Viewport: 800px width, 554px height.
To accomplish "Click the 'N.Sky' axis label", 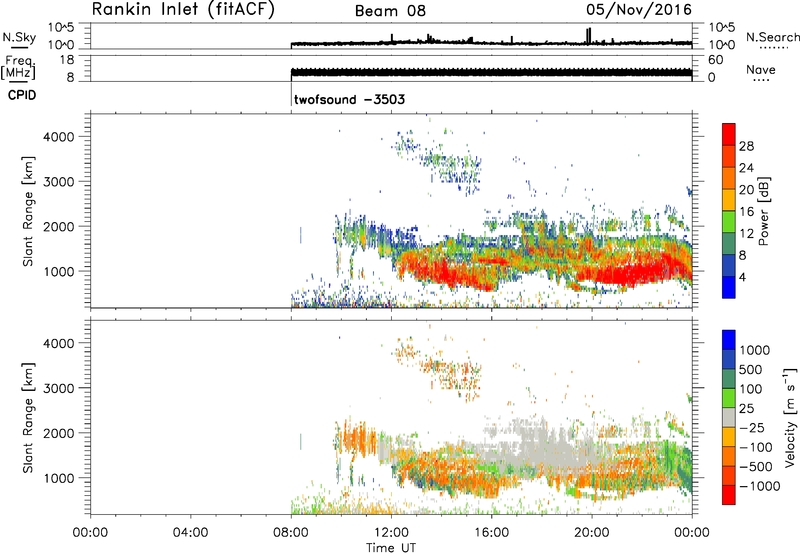I will click(x=19, y=38).
